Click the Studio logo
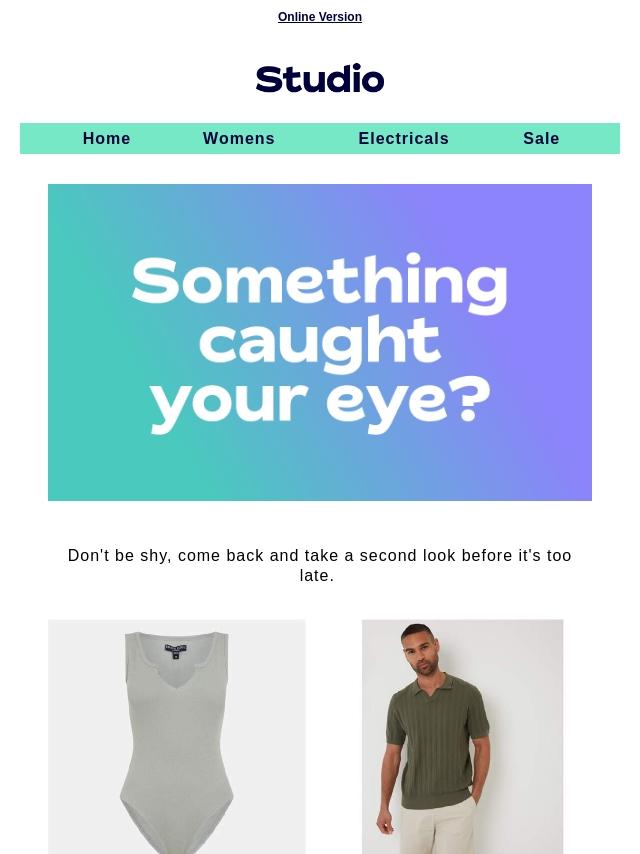 pos(320,78)
